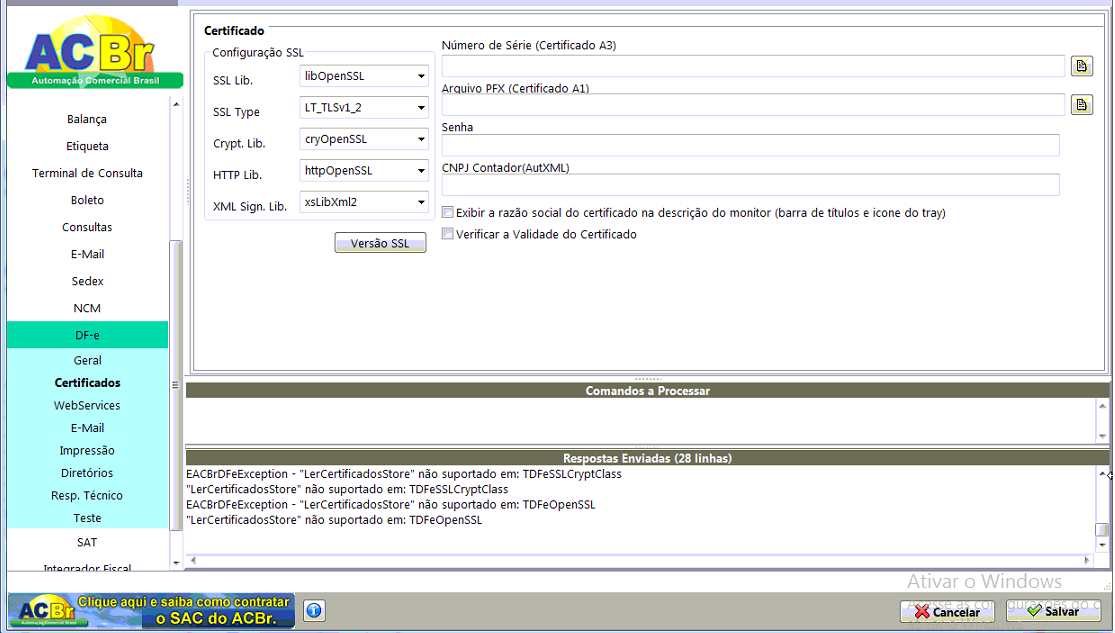Toggle Verificar a Validade do Certificado
Screen dimensions: 1115x633
(447, 233)
